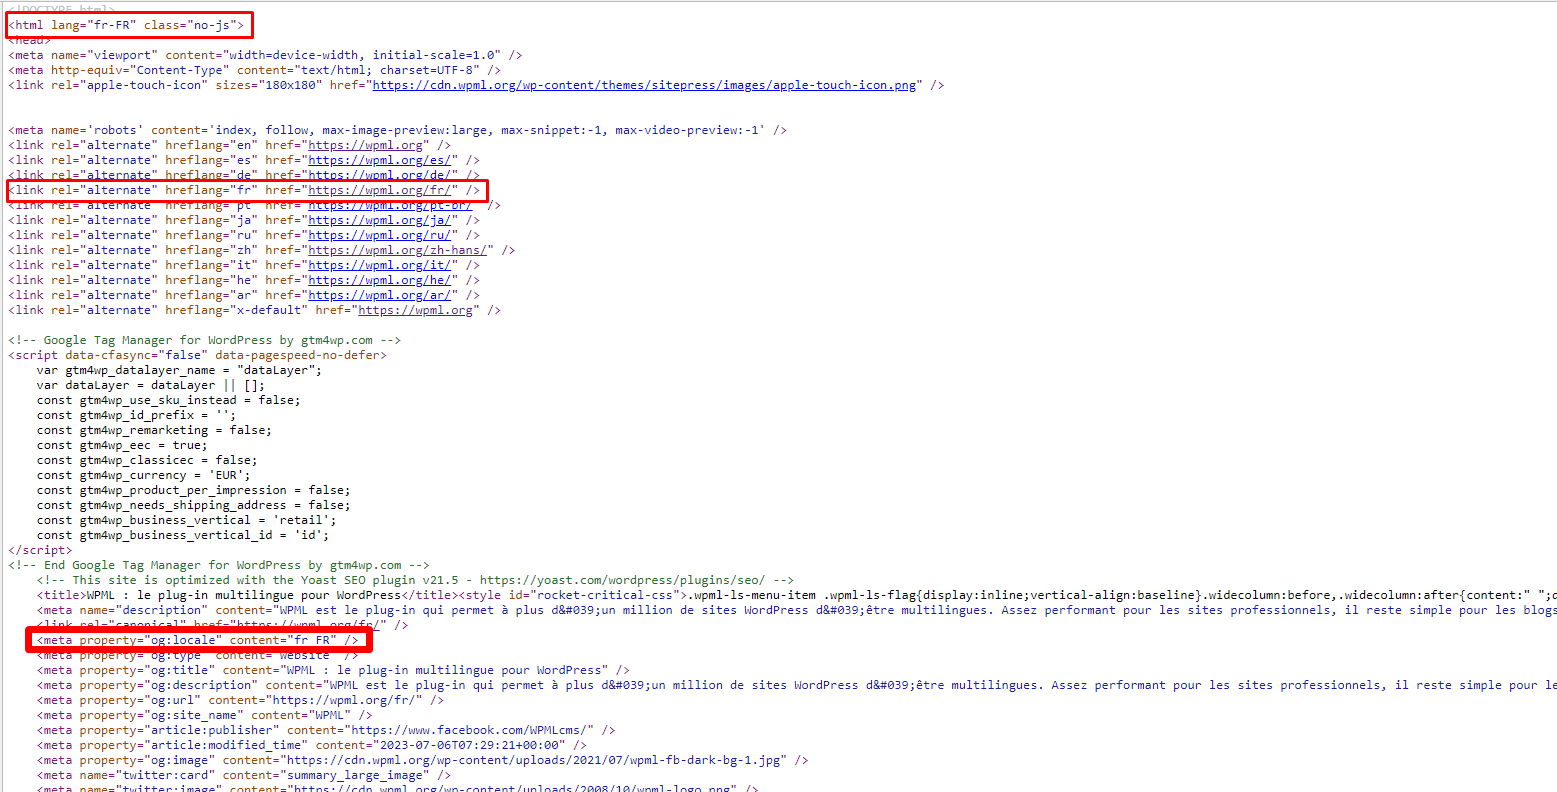Screen dimensions: 1557x792
Task: Click the meta name='robots' line
Action: point(397,130)
